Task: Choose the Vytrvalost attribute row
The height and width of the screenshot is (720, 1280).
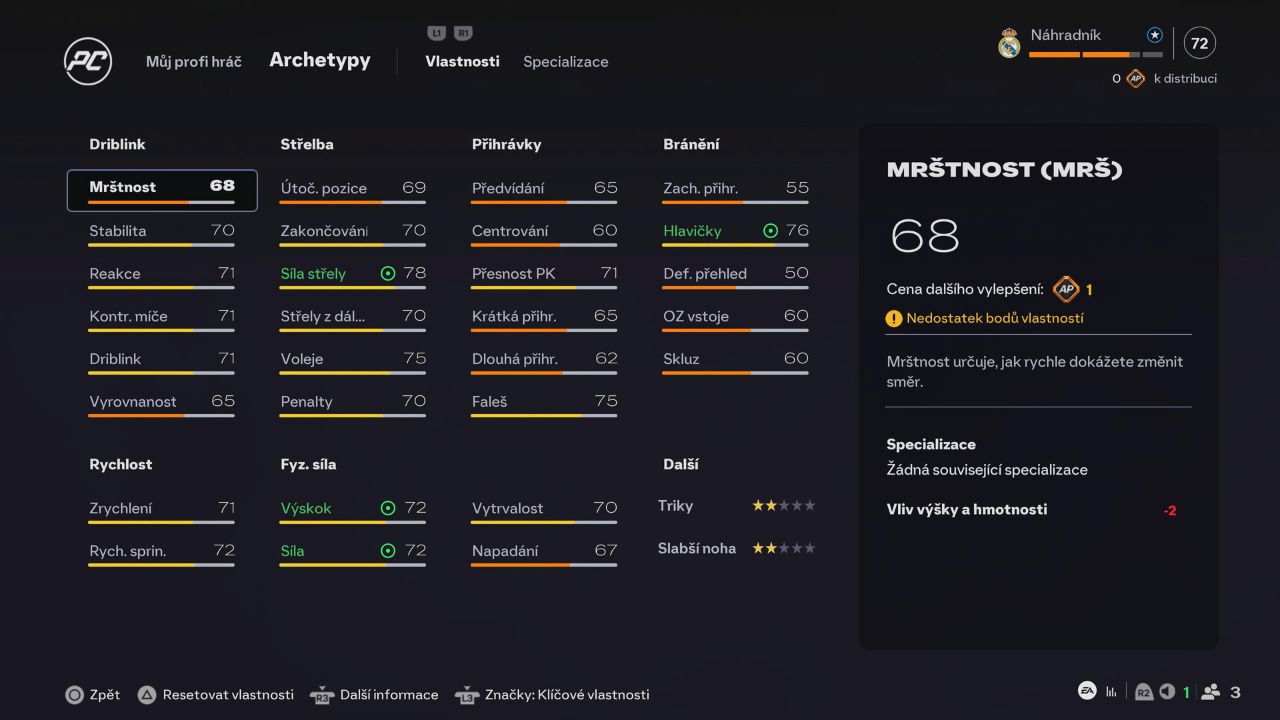Action: [544, 510]
